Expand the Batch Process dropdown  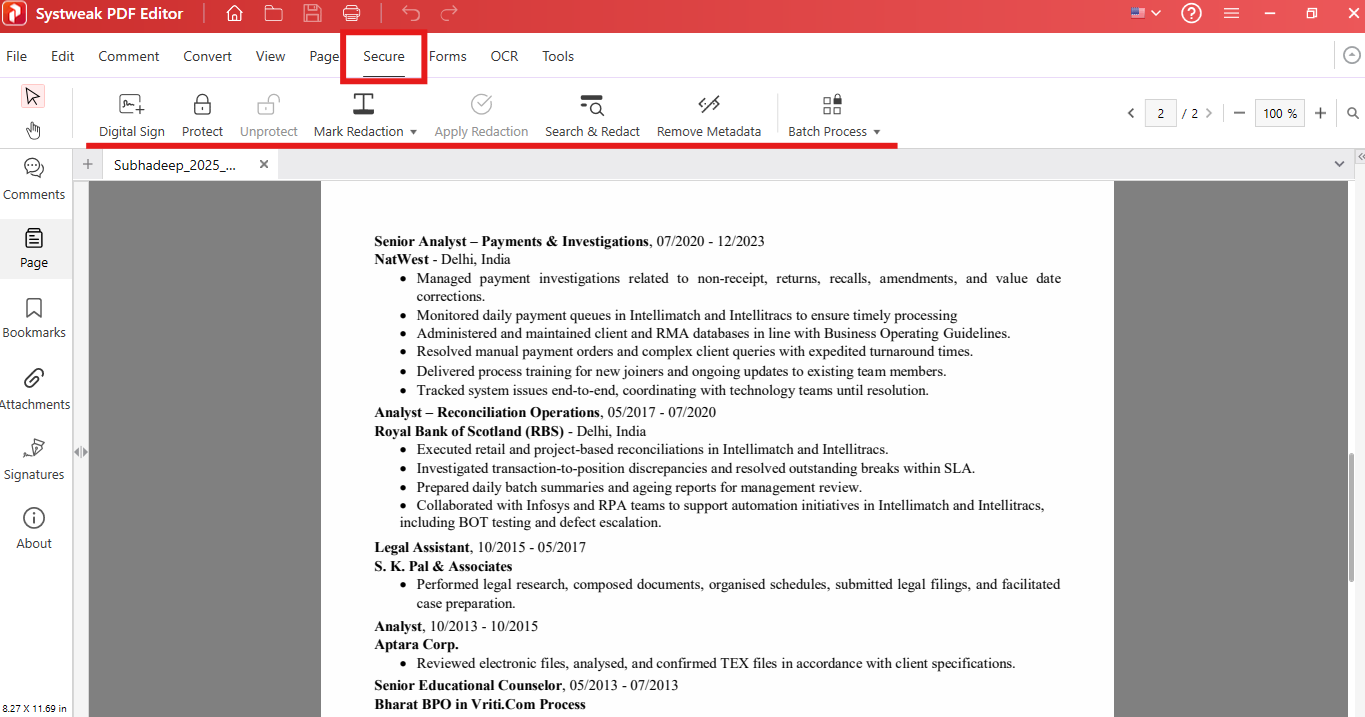pos(877,132)
